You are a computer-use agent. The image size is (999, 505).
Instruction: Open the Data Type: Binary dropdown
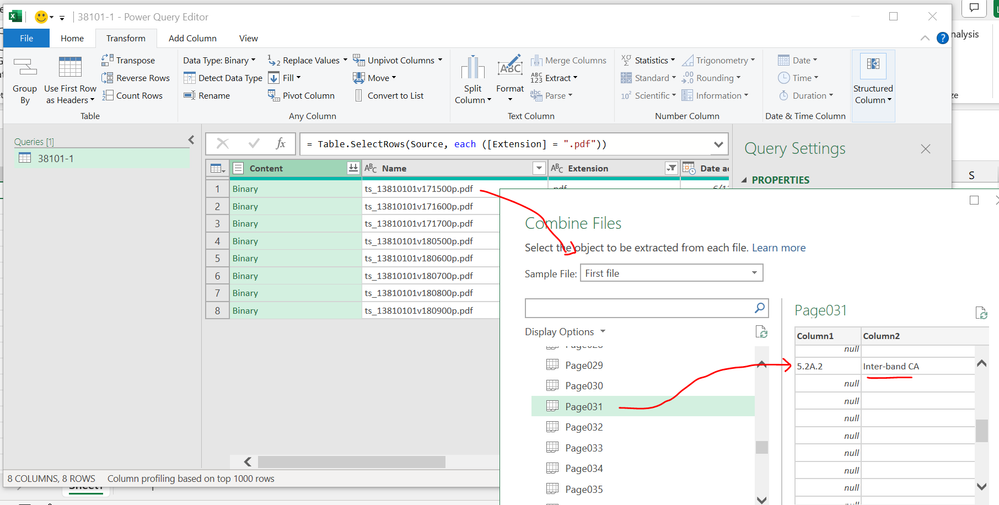click(219, 60)
